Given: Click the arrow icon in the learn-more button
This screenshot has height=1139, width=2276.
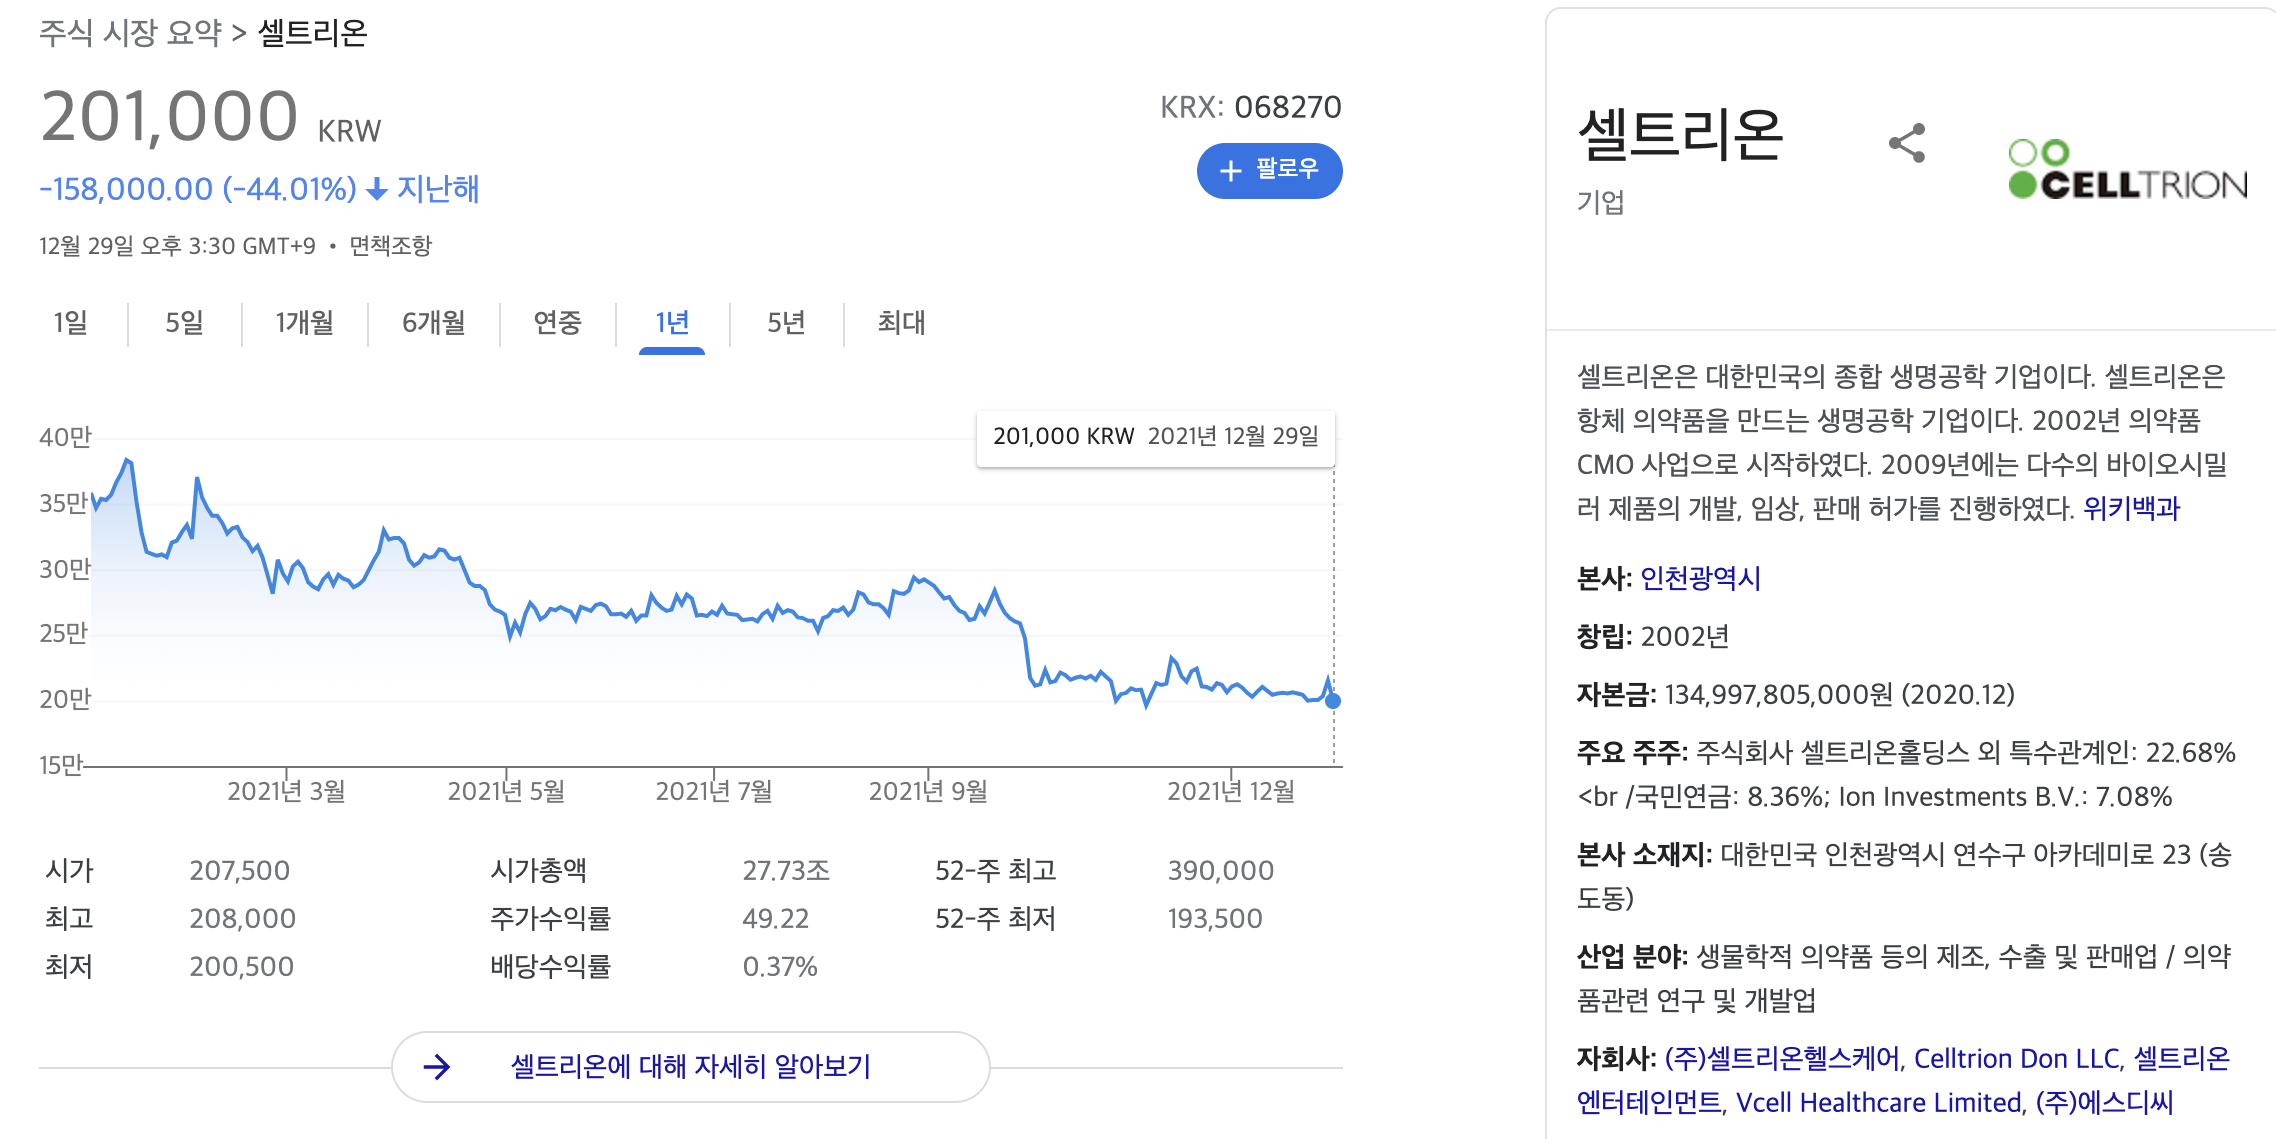Looking at the screenshot, I should pos(437,1067).
